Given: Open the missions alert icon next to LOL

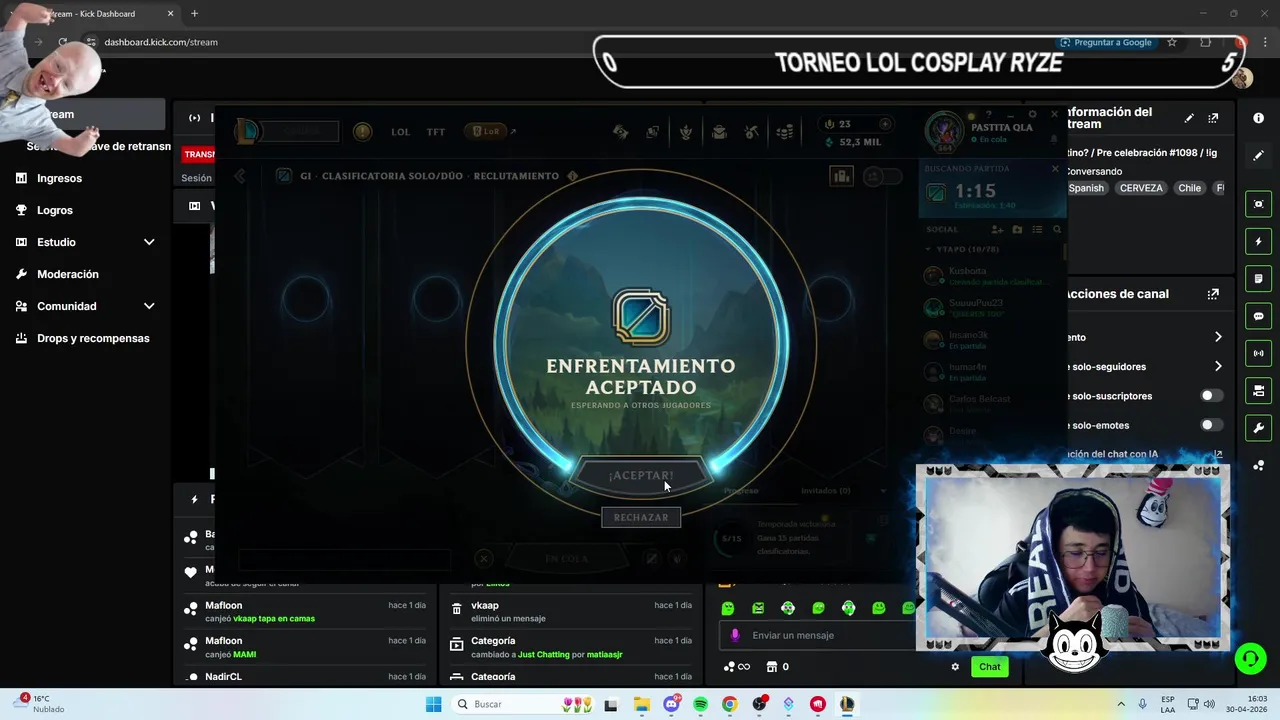Looking at the screenshot, I should point(362,132).
